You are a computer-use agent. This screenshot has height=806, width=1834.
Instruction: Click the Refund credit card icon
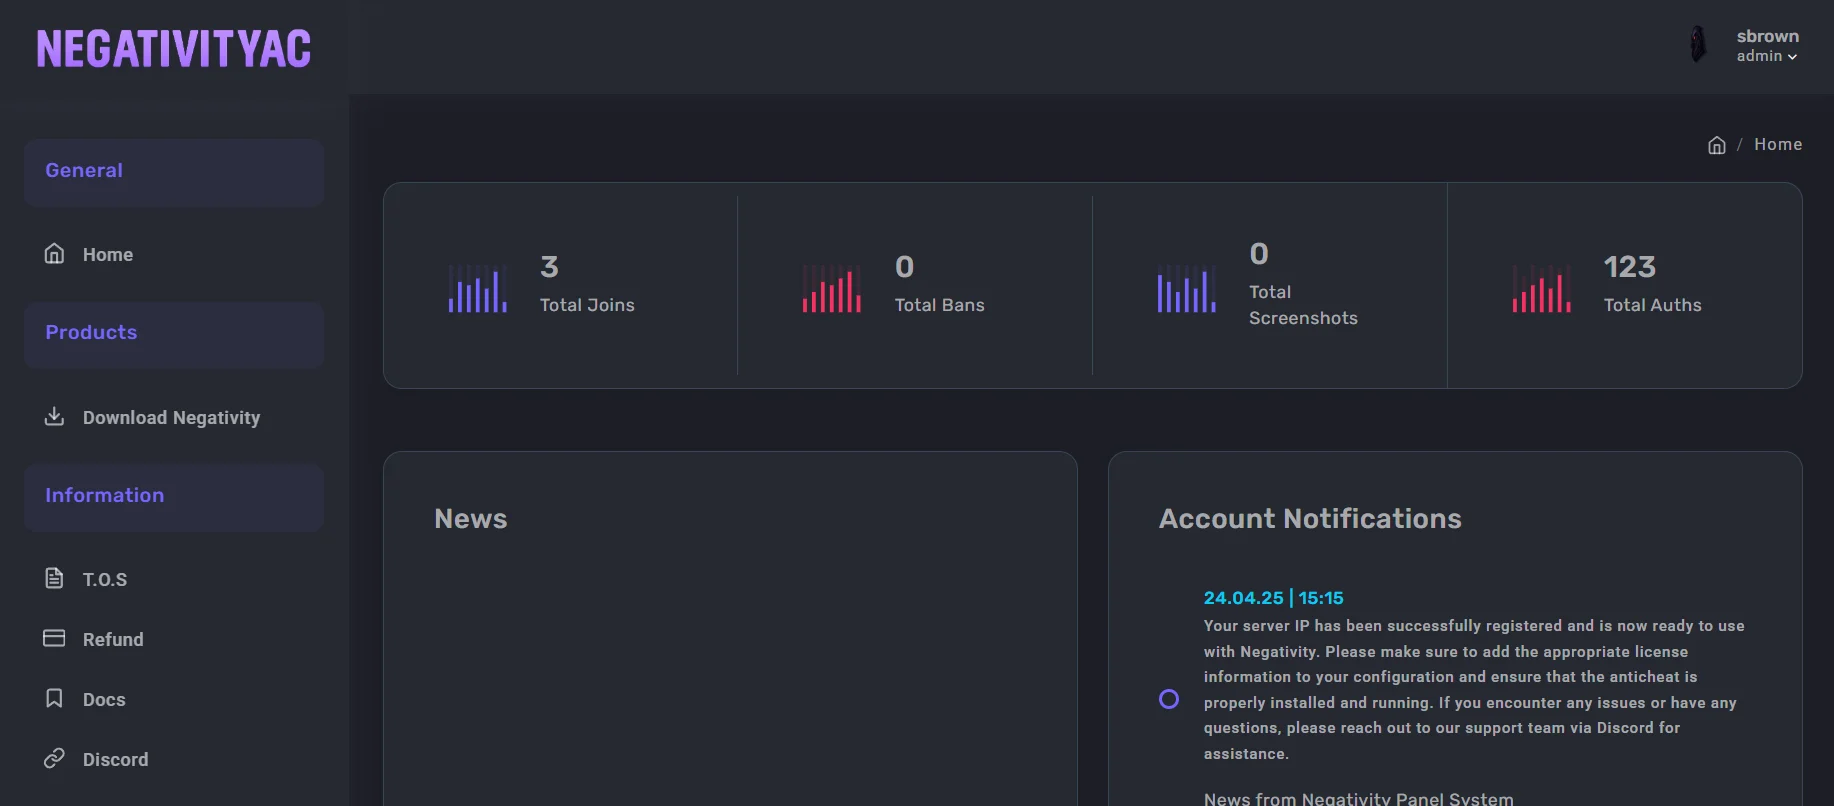coord(55,638)
